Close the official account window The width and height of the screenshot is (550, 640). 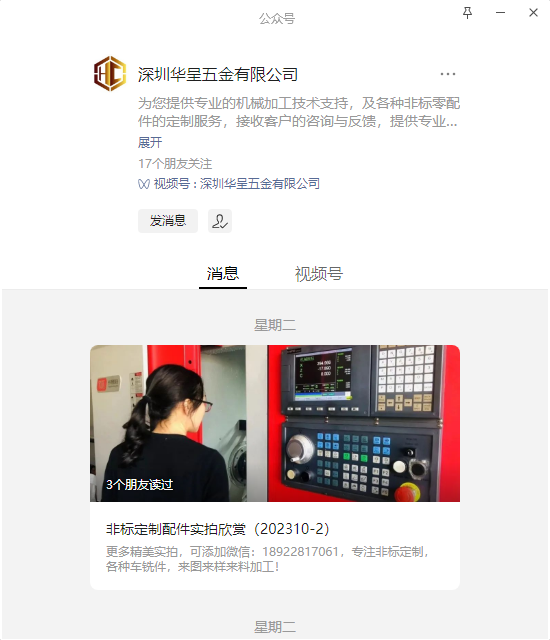point(533,13)
